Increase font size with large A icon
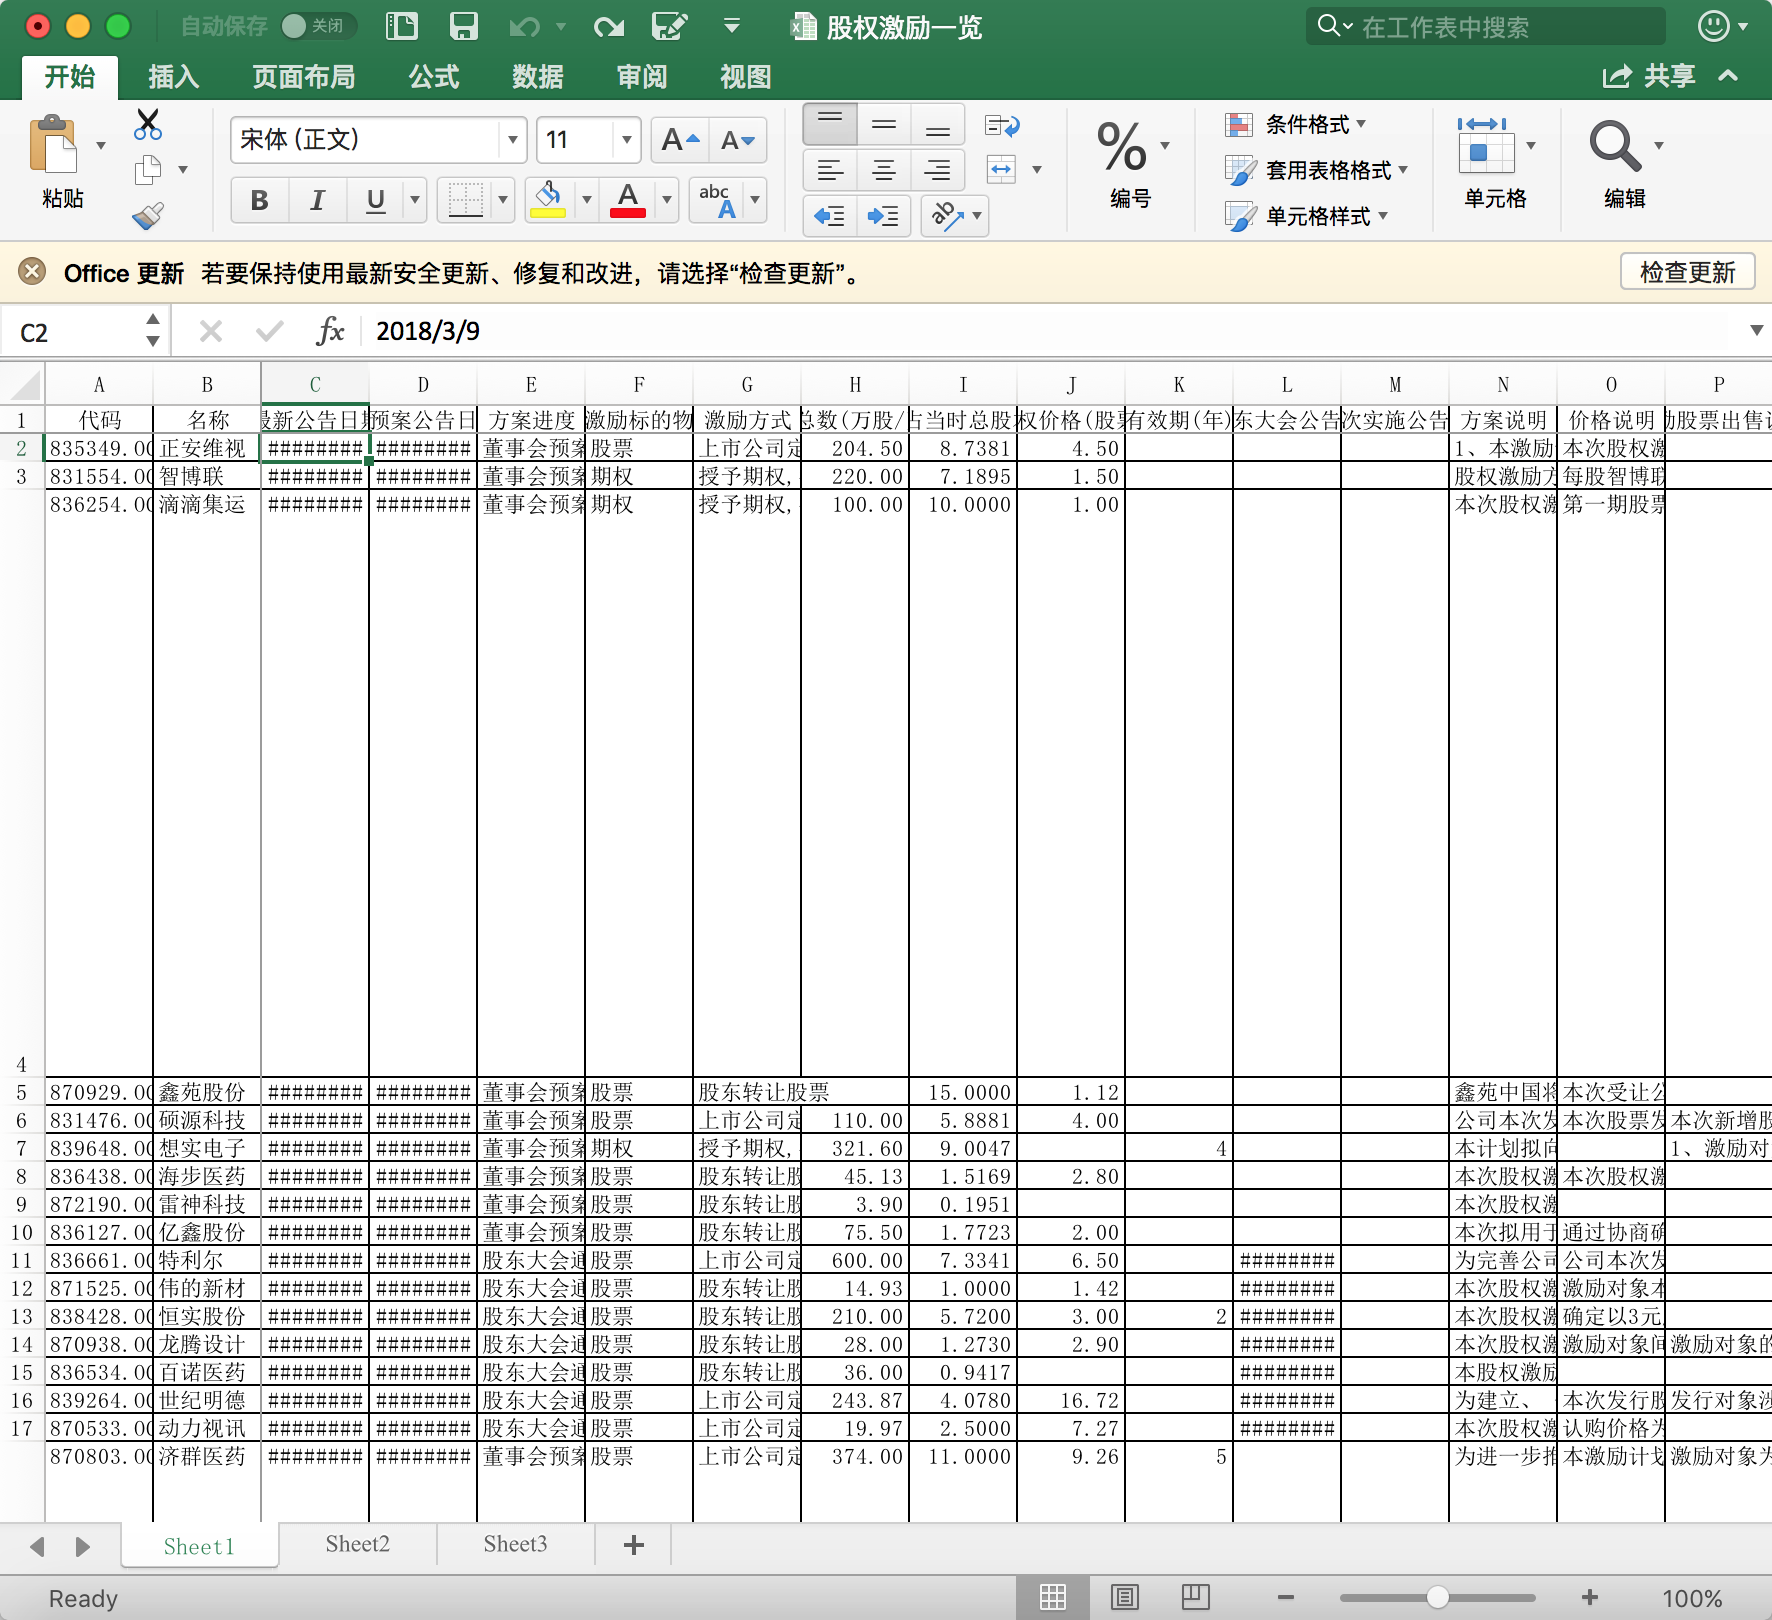This screenshot has height=1620, width=1772. point(680,140)
